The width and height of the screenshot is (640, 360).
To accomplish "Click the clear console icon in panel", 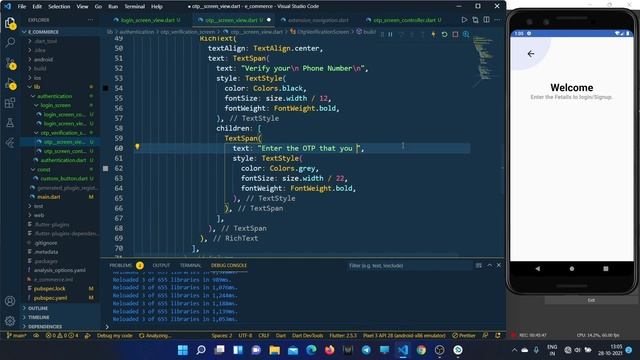I will [478, 265].
